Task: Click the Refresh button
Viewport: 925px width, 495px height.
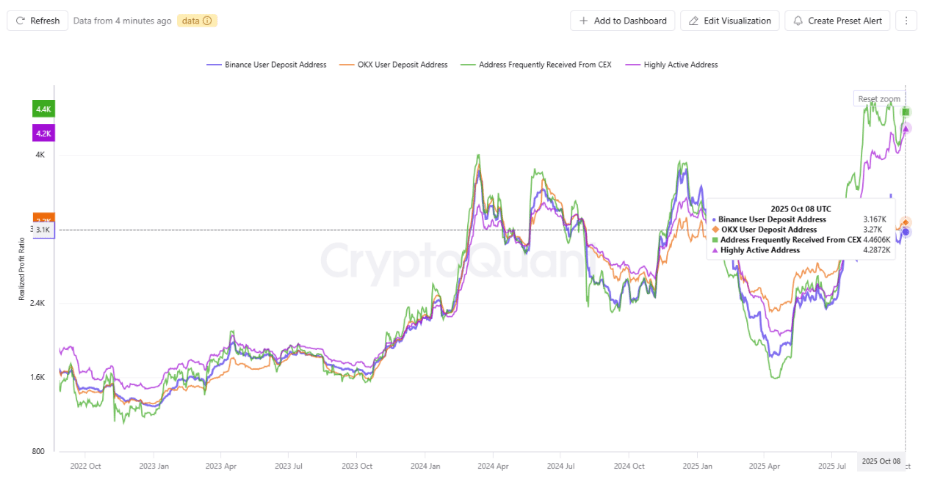Action: click(37, 20)
